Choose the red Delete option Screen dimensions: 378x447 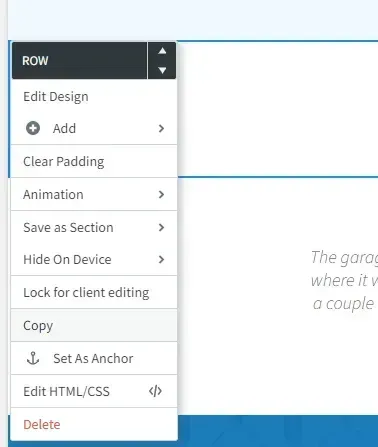[x=94, y=424]
